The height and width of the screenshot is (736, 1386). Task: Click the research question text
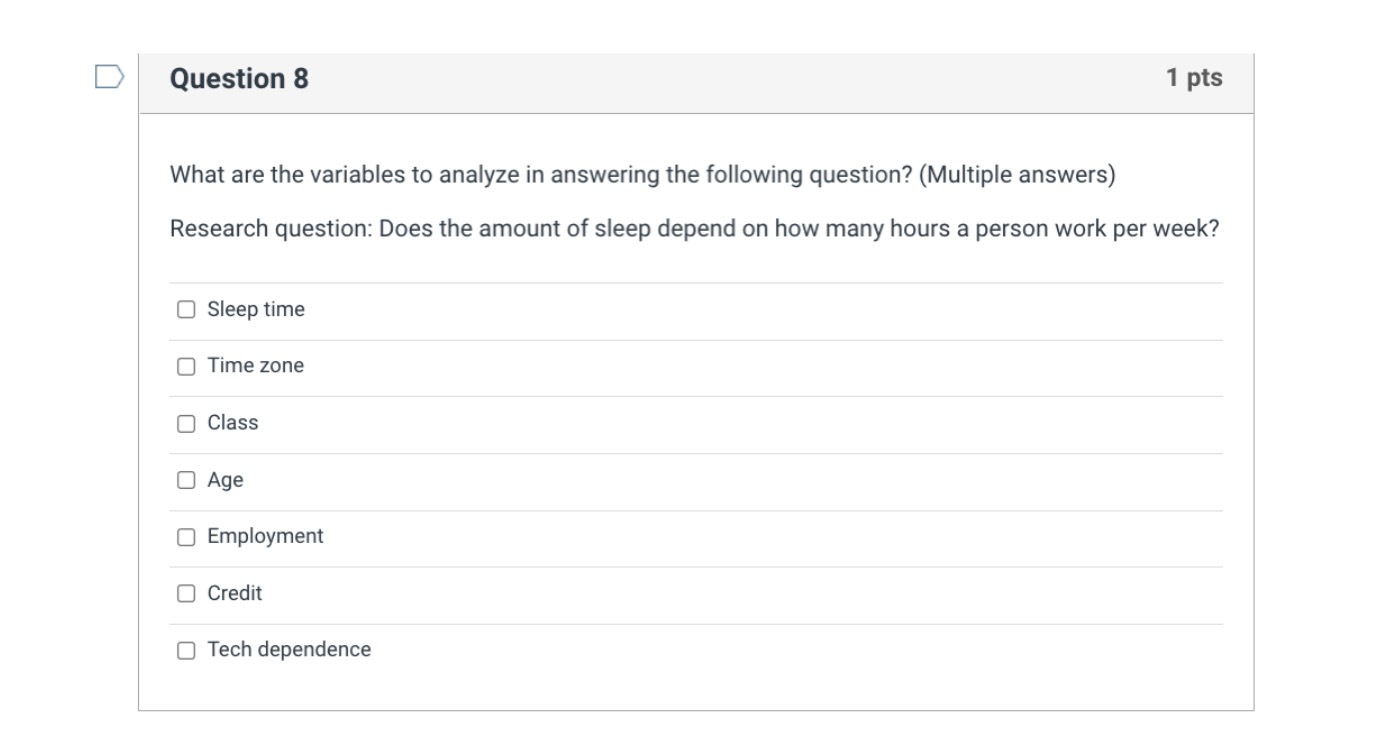tap(694, 228)
